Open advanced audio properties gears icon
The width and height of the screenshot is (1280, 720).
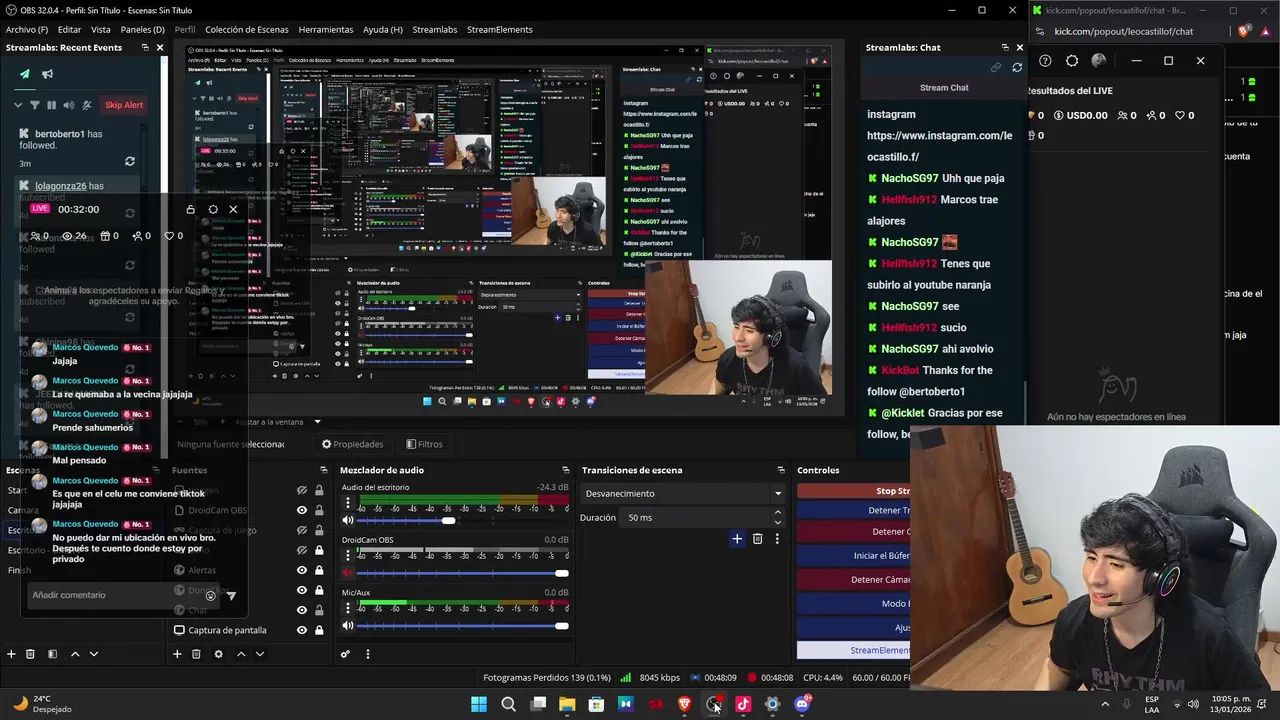(x=345, y=654)
